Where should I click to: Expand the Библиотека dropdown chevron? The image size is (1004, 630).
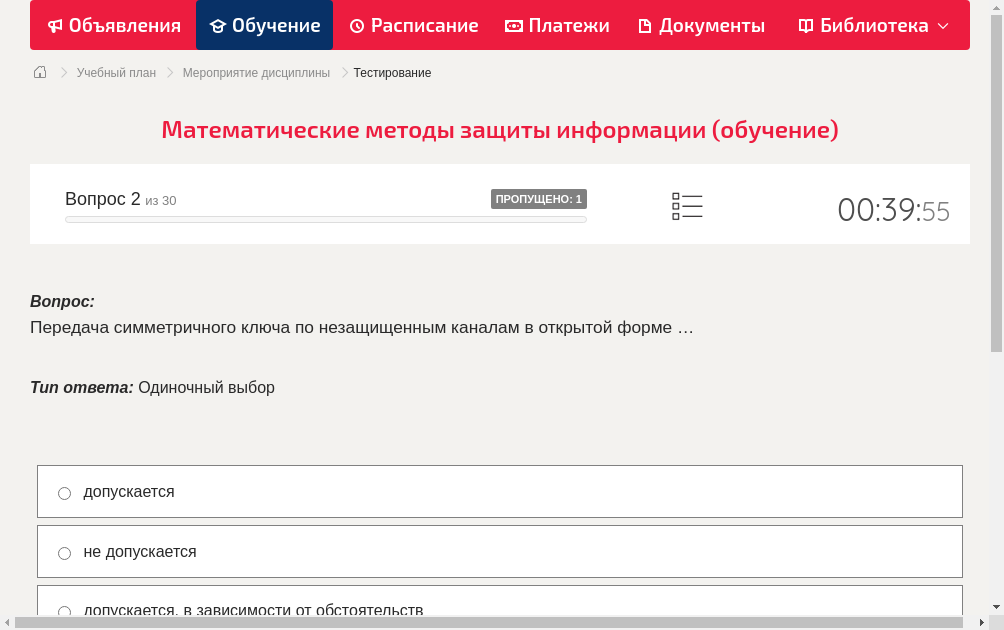941,25
